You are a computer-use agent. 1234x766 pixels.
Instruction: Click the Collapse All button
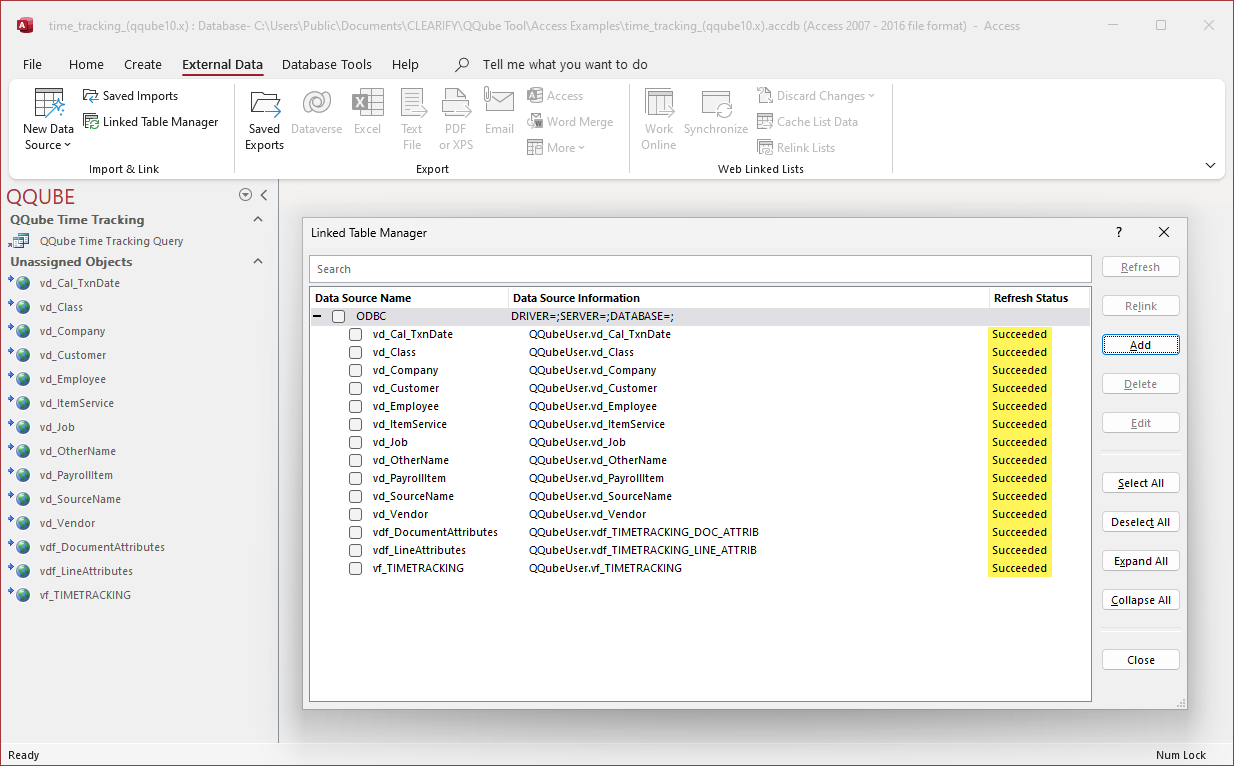click(x=1141, y=600)
